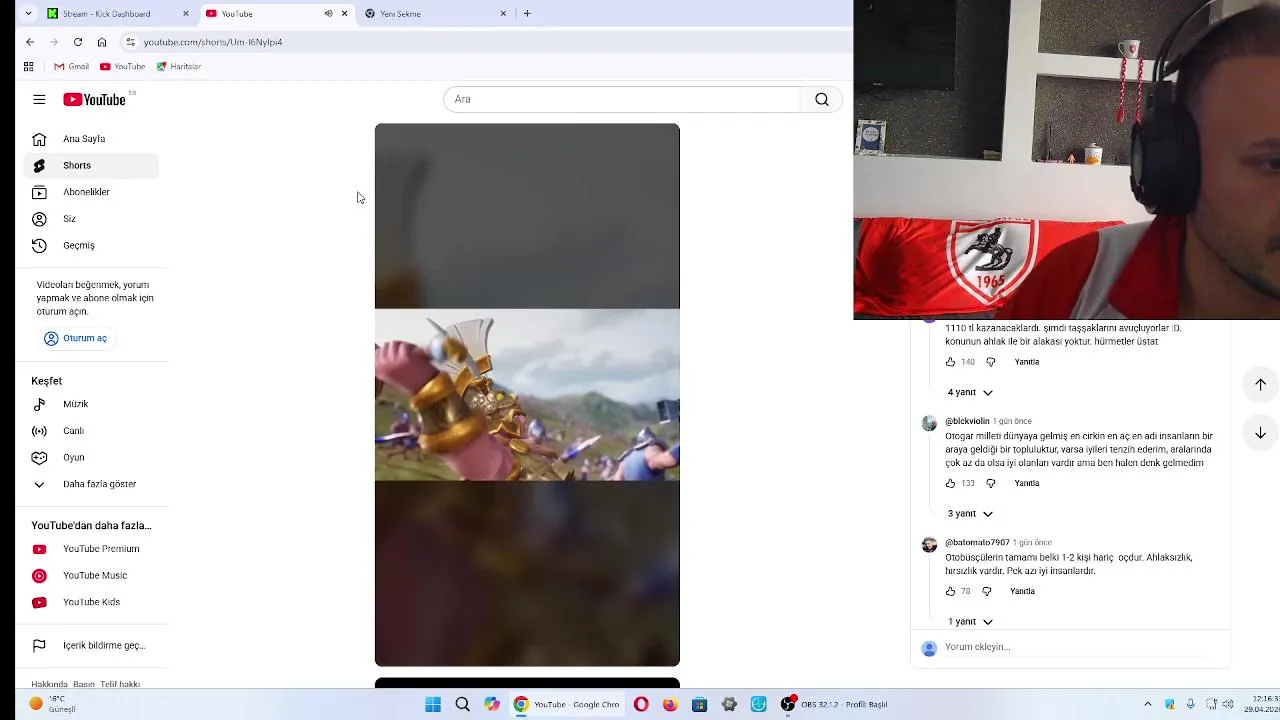
Task: Click @blckviolin profile avatar
Action: click(929, 424)
